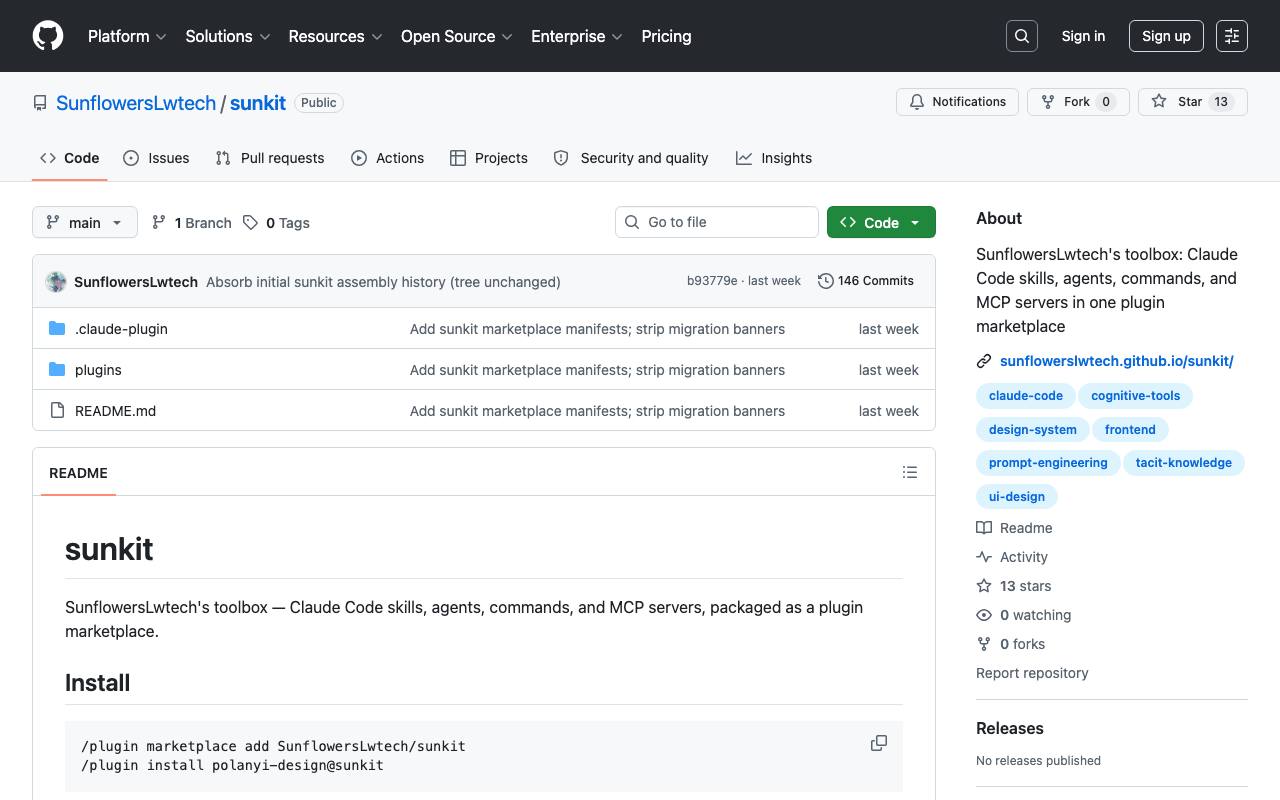This screenshot has height=800, width=1280.
Task: Open the Releases heading link
Action: 1010,728
